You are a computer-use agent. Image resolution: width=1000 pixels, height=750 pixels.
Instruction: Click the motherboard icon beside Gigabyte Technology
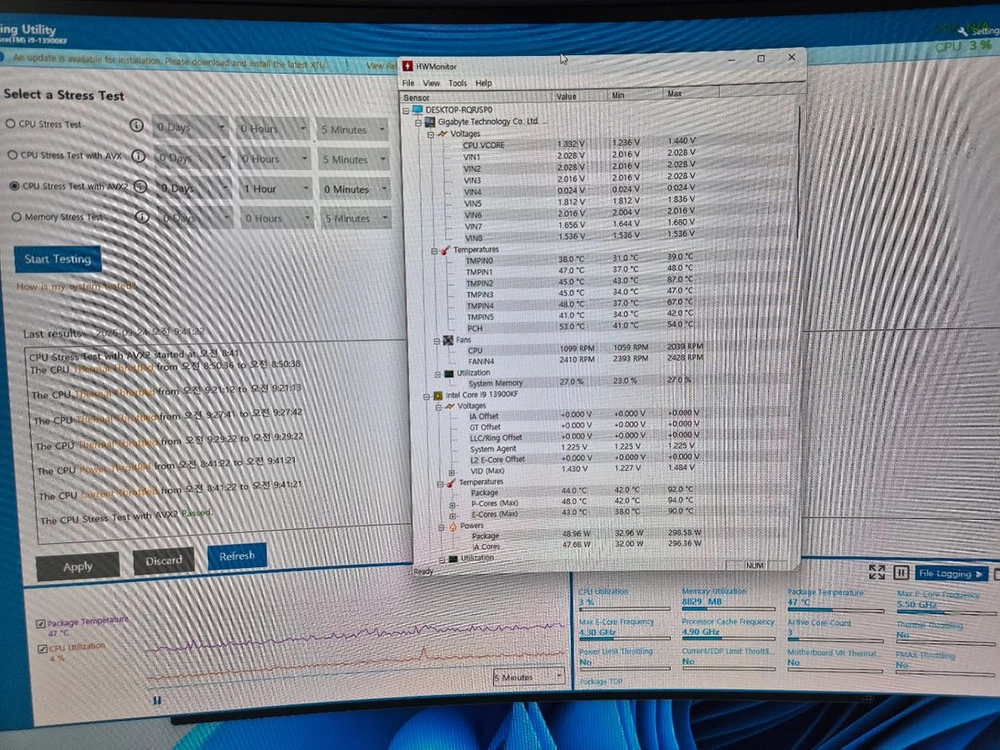pyautogui.click(x=430, y=121)
